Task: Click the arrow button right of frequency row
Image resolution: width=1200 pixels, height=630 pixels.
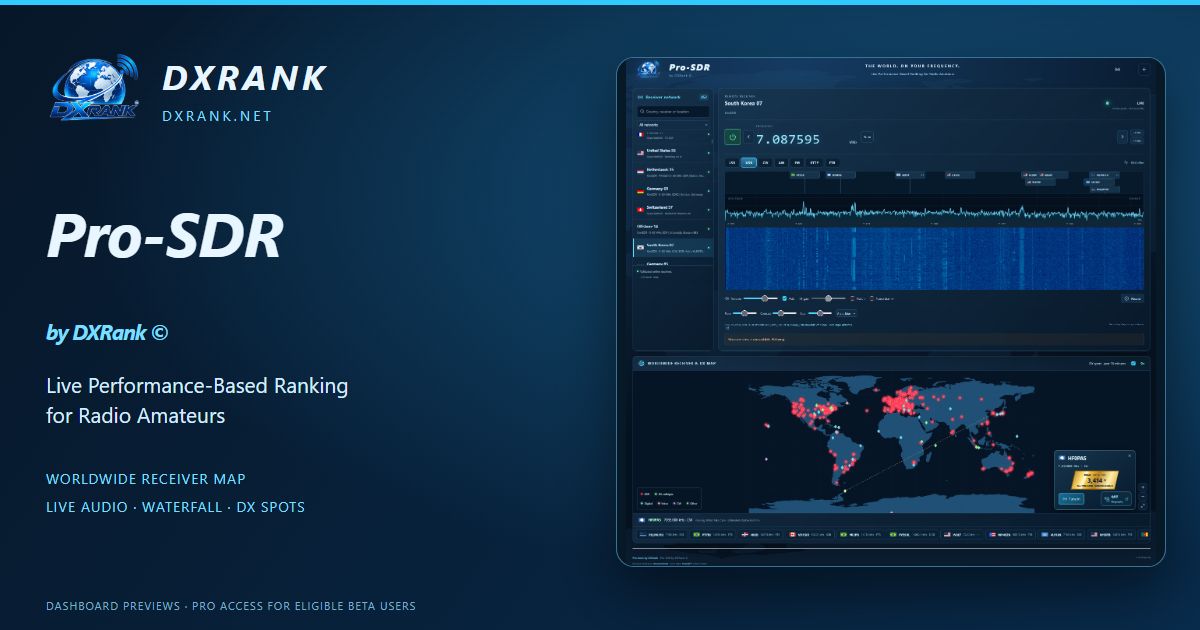Action: pos(1122,137)
